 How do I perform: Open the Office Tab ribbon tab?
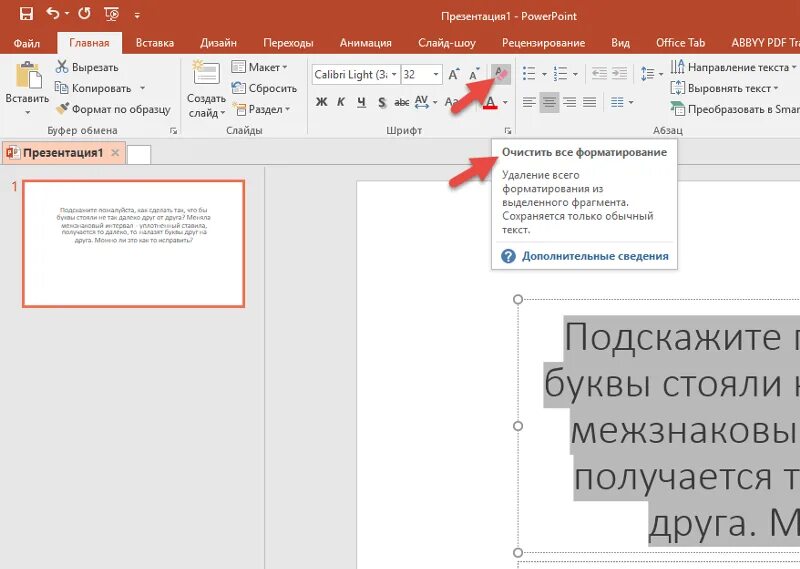click(680, 43)
